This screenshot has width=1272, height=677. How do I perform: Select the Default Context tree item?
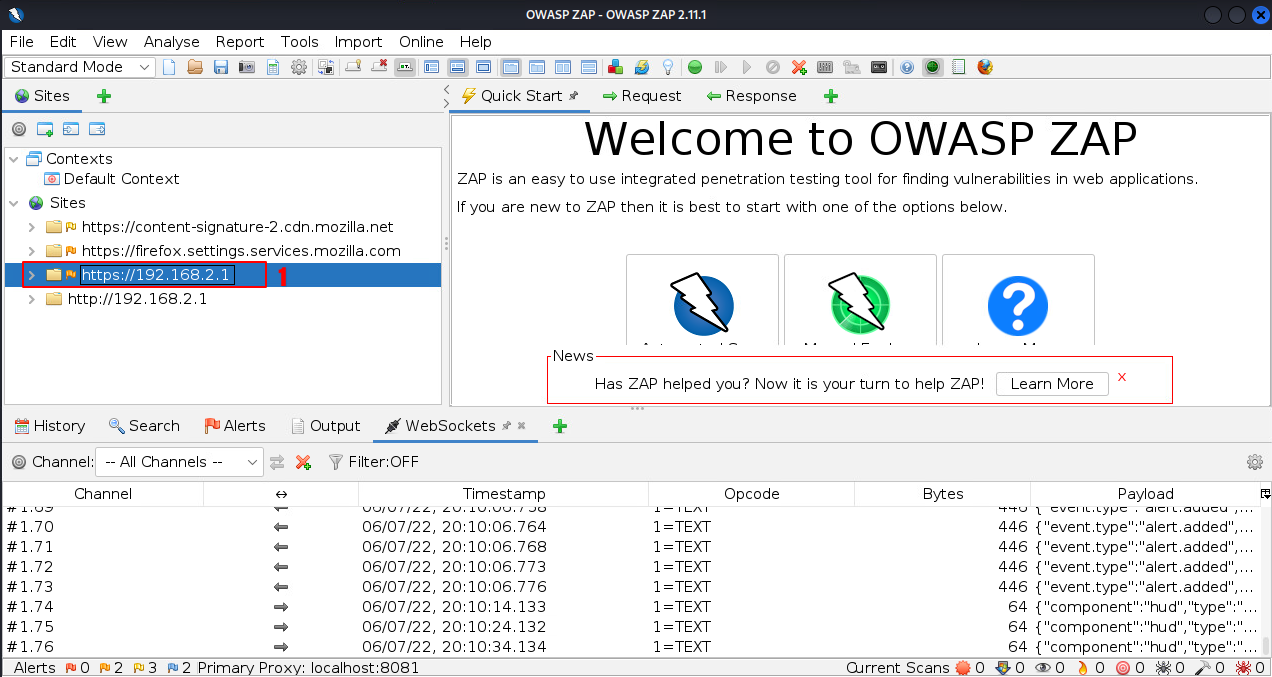tap(121, 179)
